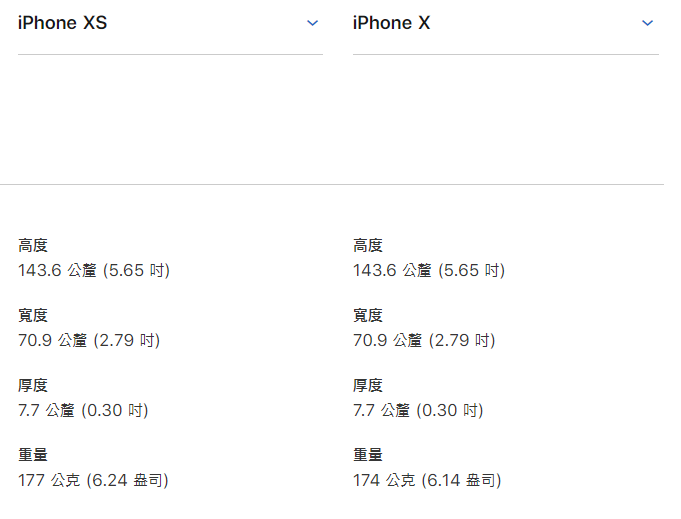Click the chevron beside iPhone X
The width and height of the screenshot is (681, 519).
[647, 23]
